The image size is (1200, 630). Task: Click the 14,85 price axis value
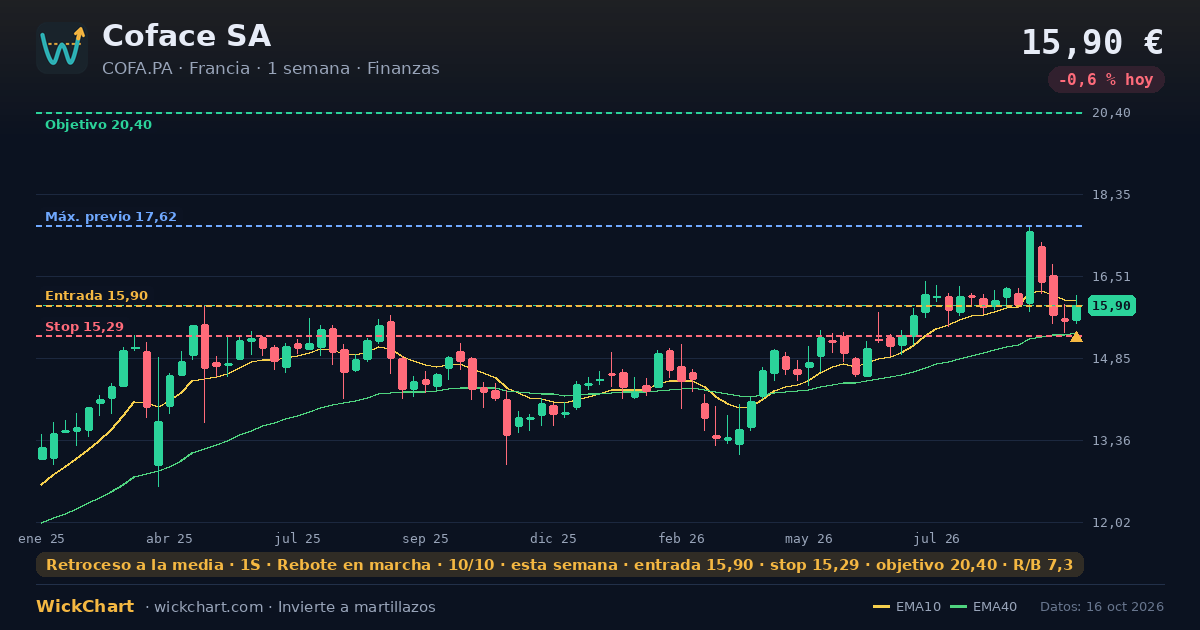tap(1111, 359)
